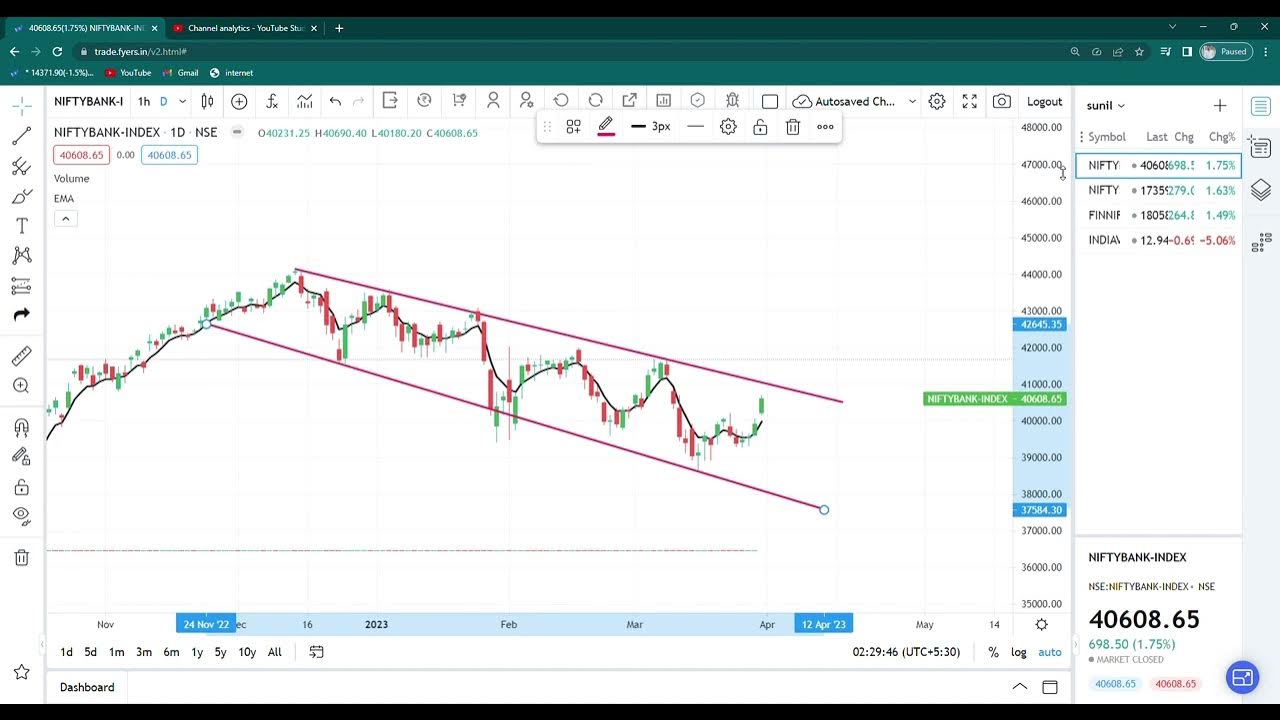The image size is (1280, 720).
Task: Click the bar chart report icon
Action: [663, 101]
